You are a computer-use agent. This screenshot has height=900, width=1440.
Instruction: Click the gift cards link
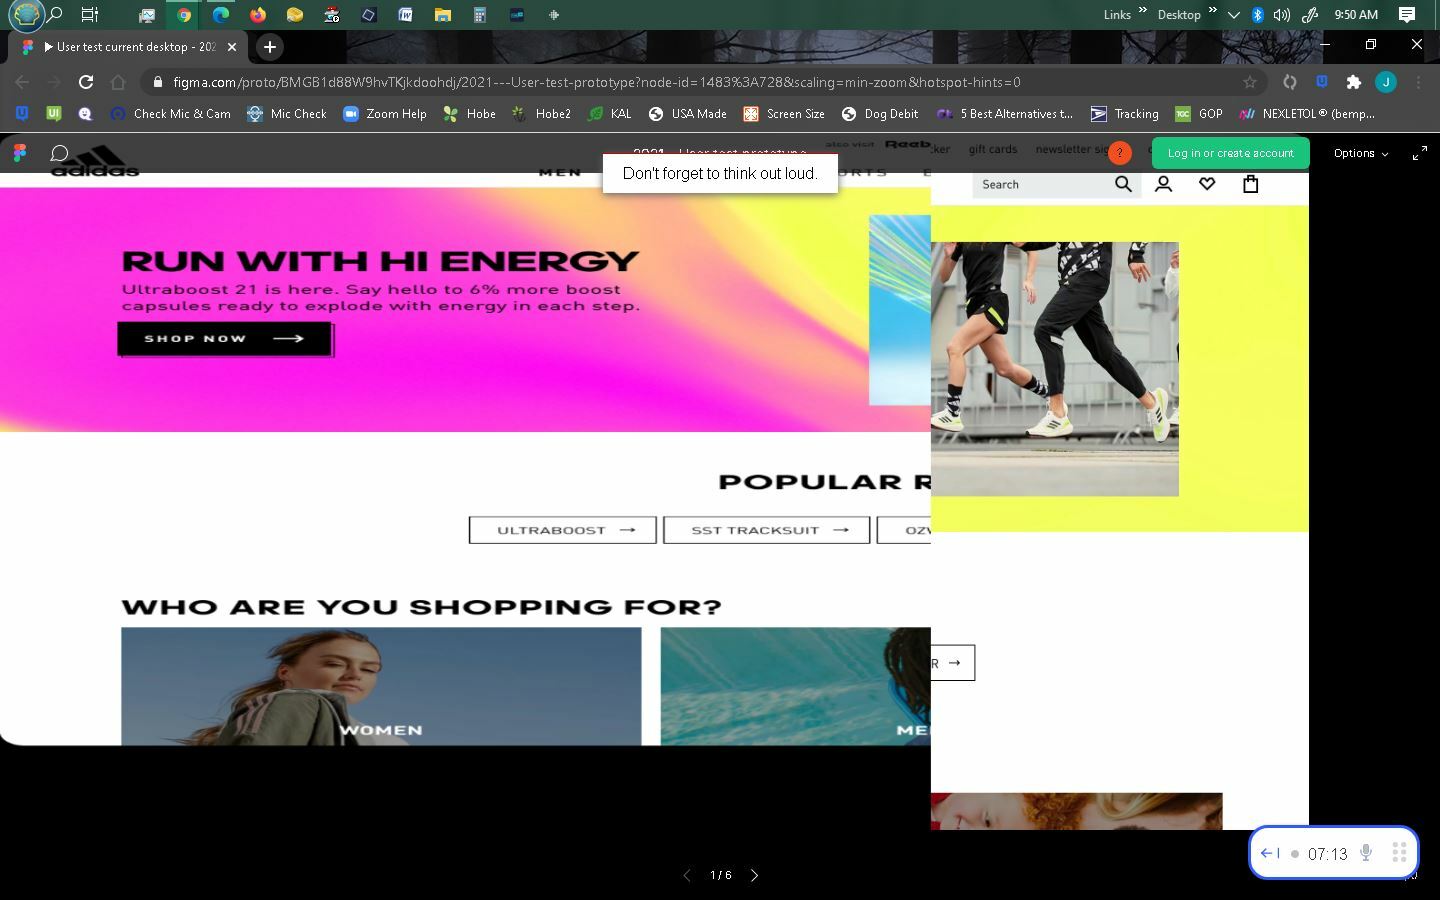coord(992,149)
